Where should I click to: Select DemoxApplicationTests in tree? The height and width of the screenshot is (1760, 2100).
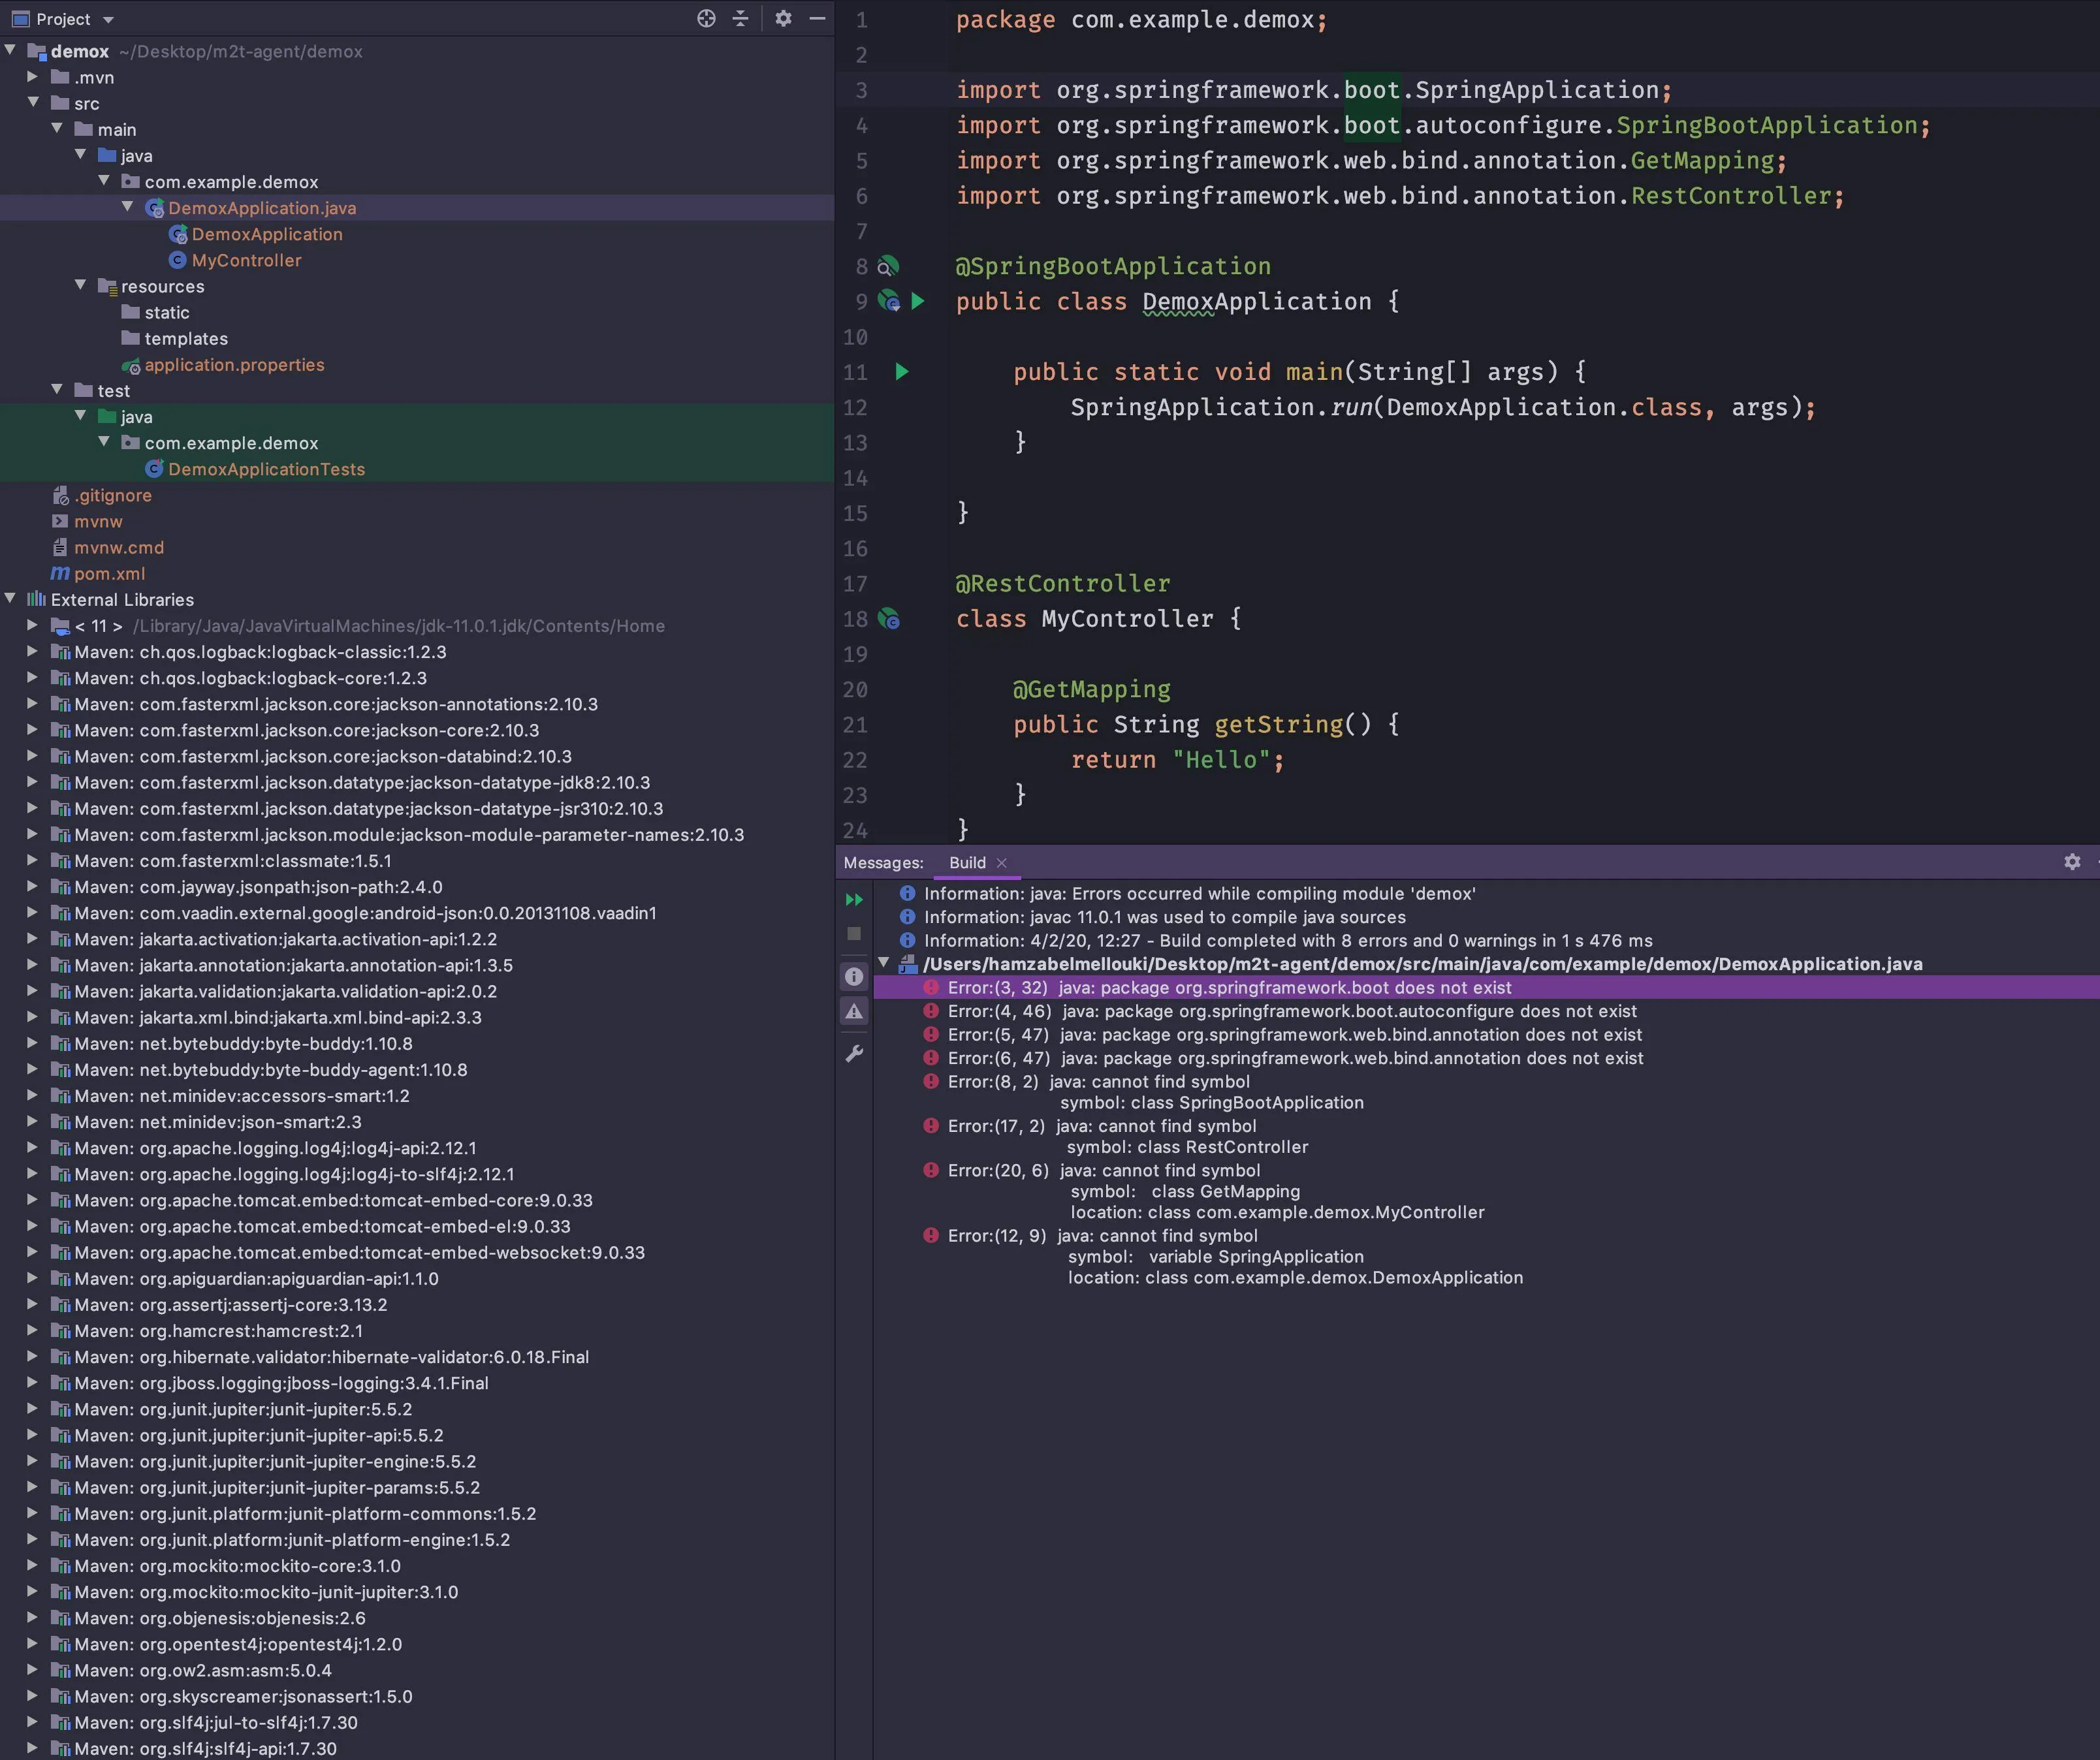[x=266, y=469]
